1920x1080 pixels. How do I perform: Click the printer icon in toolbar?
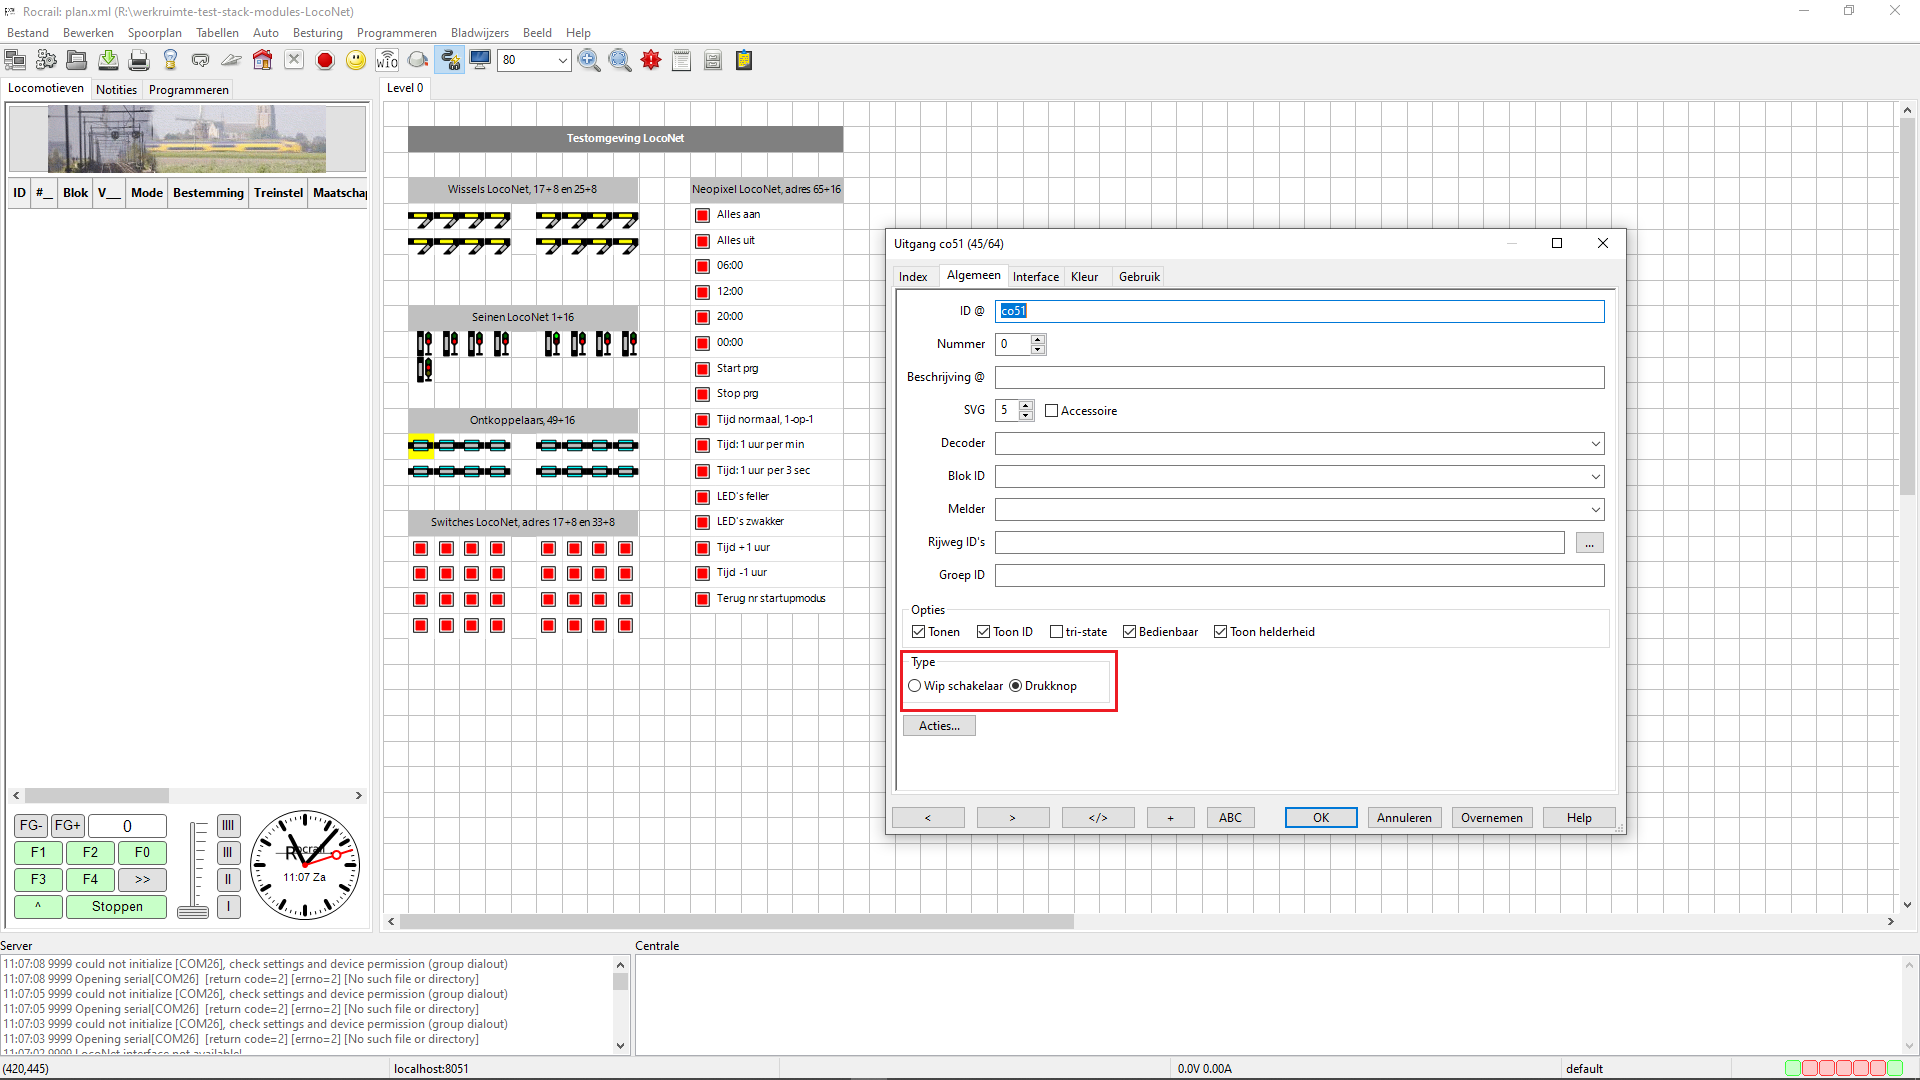[x=139, y=61]
